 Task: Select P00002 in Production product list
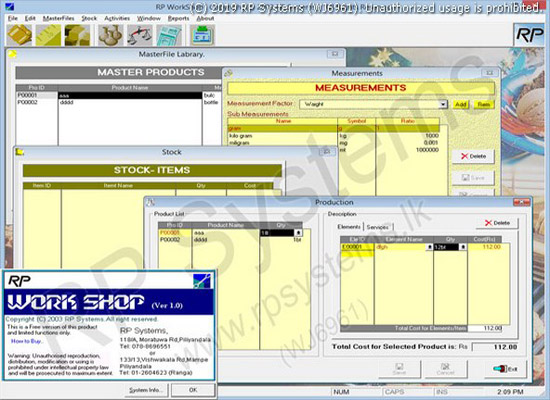pos(174,240)
